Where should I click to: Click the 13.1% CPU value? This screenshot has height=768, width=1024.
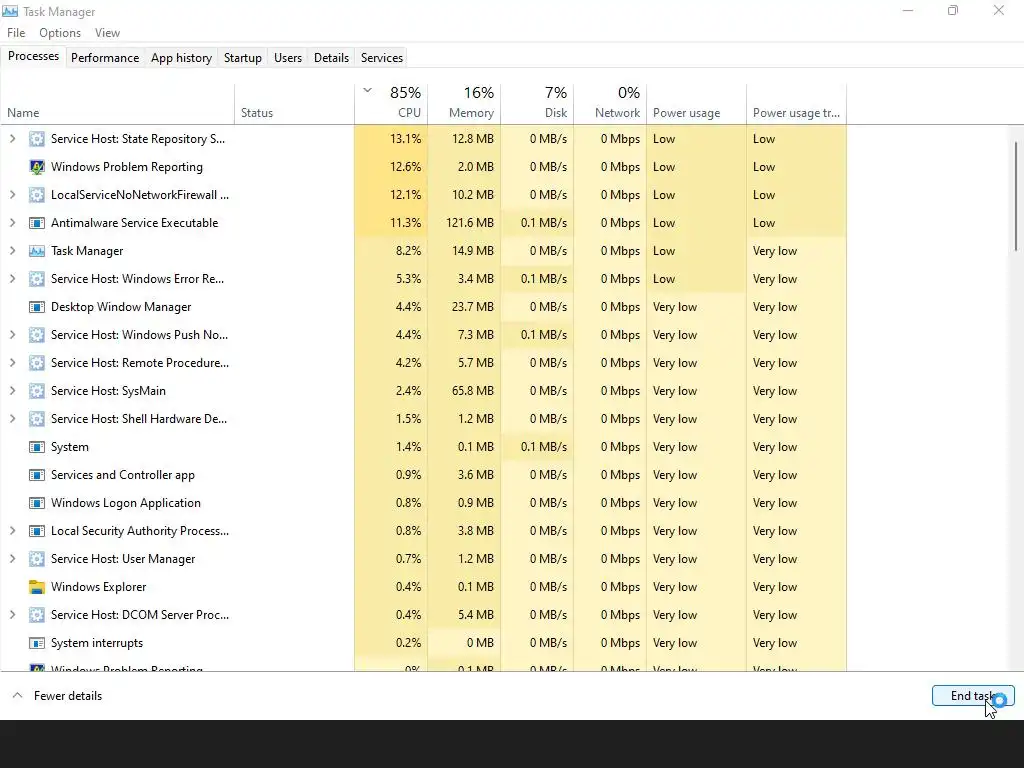[406, 139]
